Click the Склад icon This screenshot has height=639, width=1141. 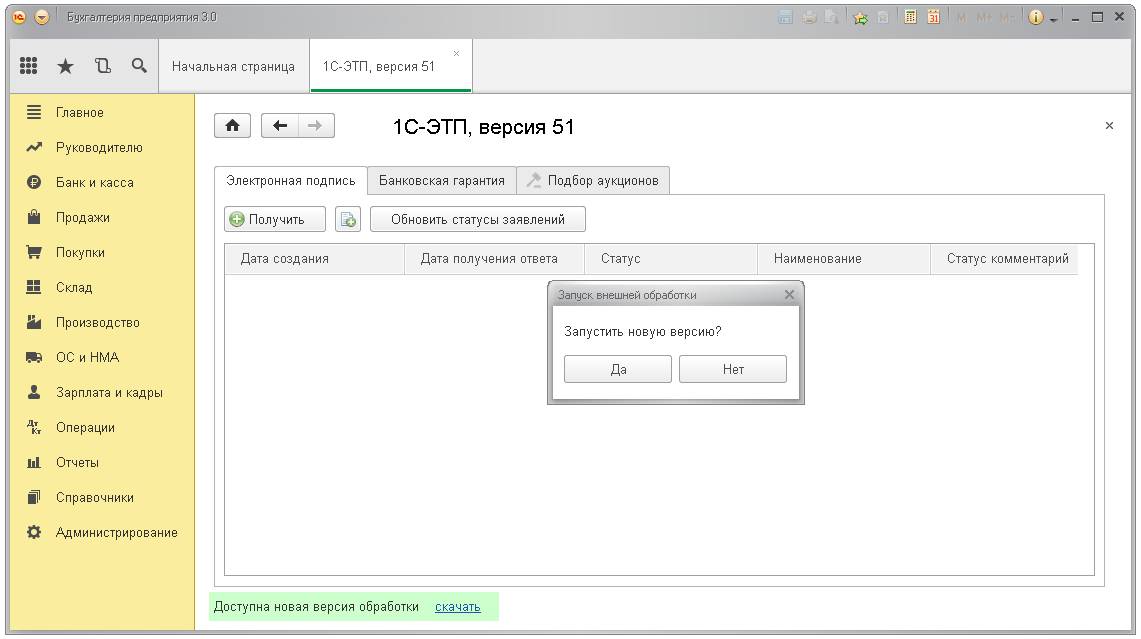[33, 287]
